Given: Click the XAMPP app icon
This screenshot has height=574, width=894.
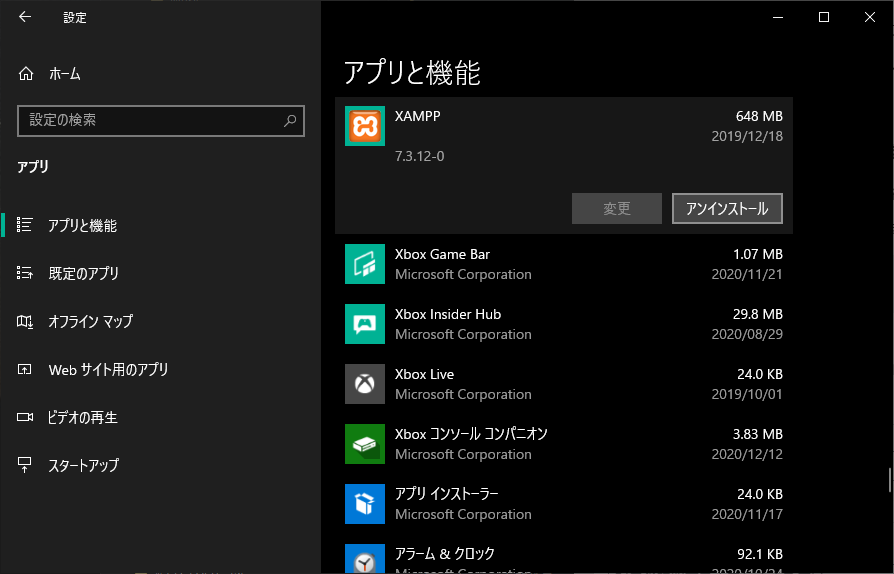Looking at the screenshot, I should pos(365,126).
